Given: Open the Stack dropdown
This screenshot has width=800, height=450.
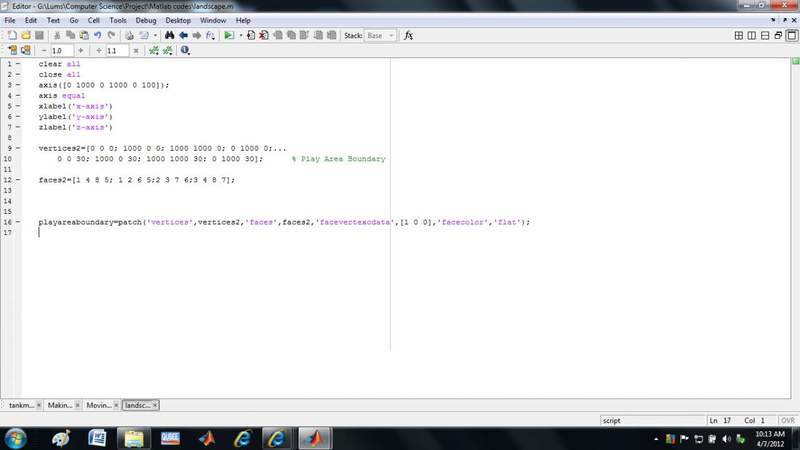Looking at the screenshot, I should (x=381, y=35).
